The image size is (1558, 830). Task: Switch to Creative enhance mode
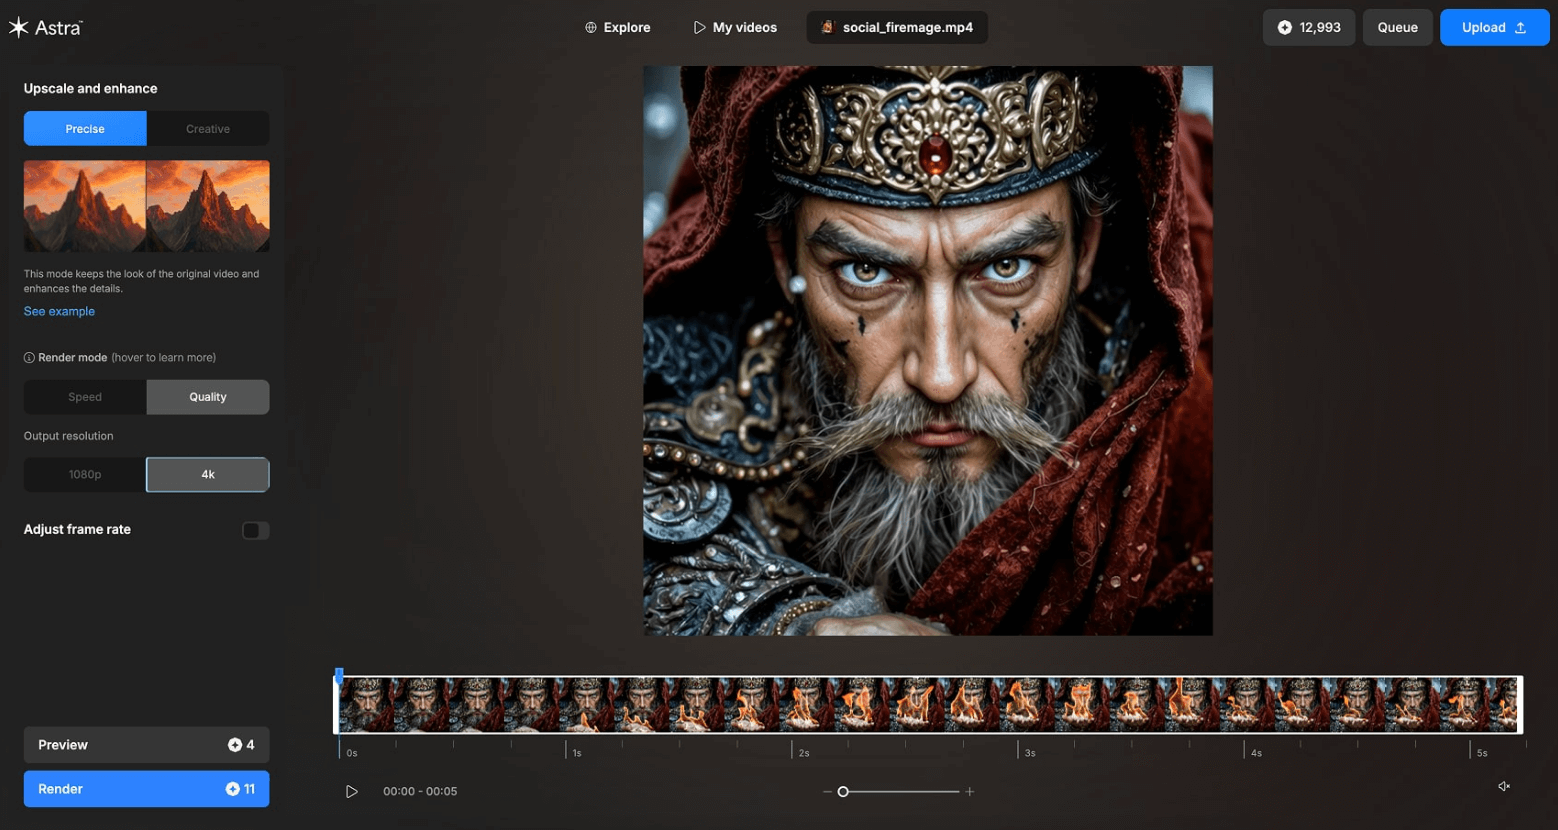click(x=208, y=128)
